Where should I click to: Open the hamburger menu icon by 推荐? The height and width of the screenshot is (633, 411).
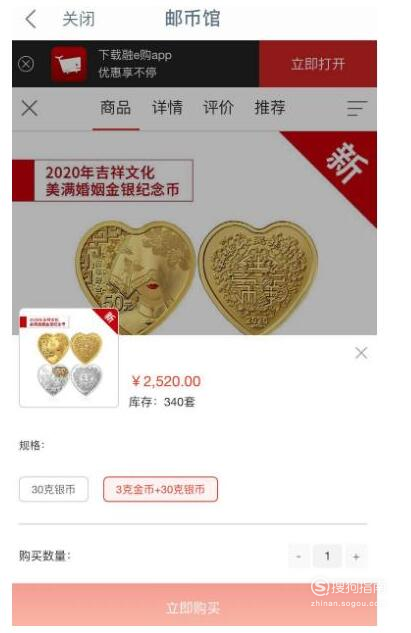coord(357,108)
